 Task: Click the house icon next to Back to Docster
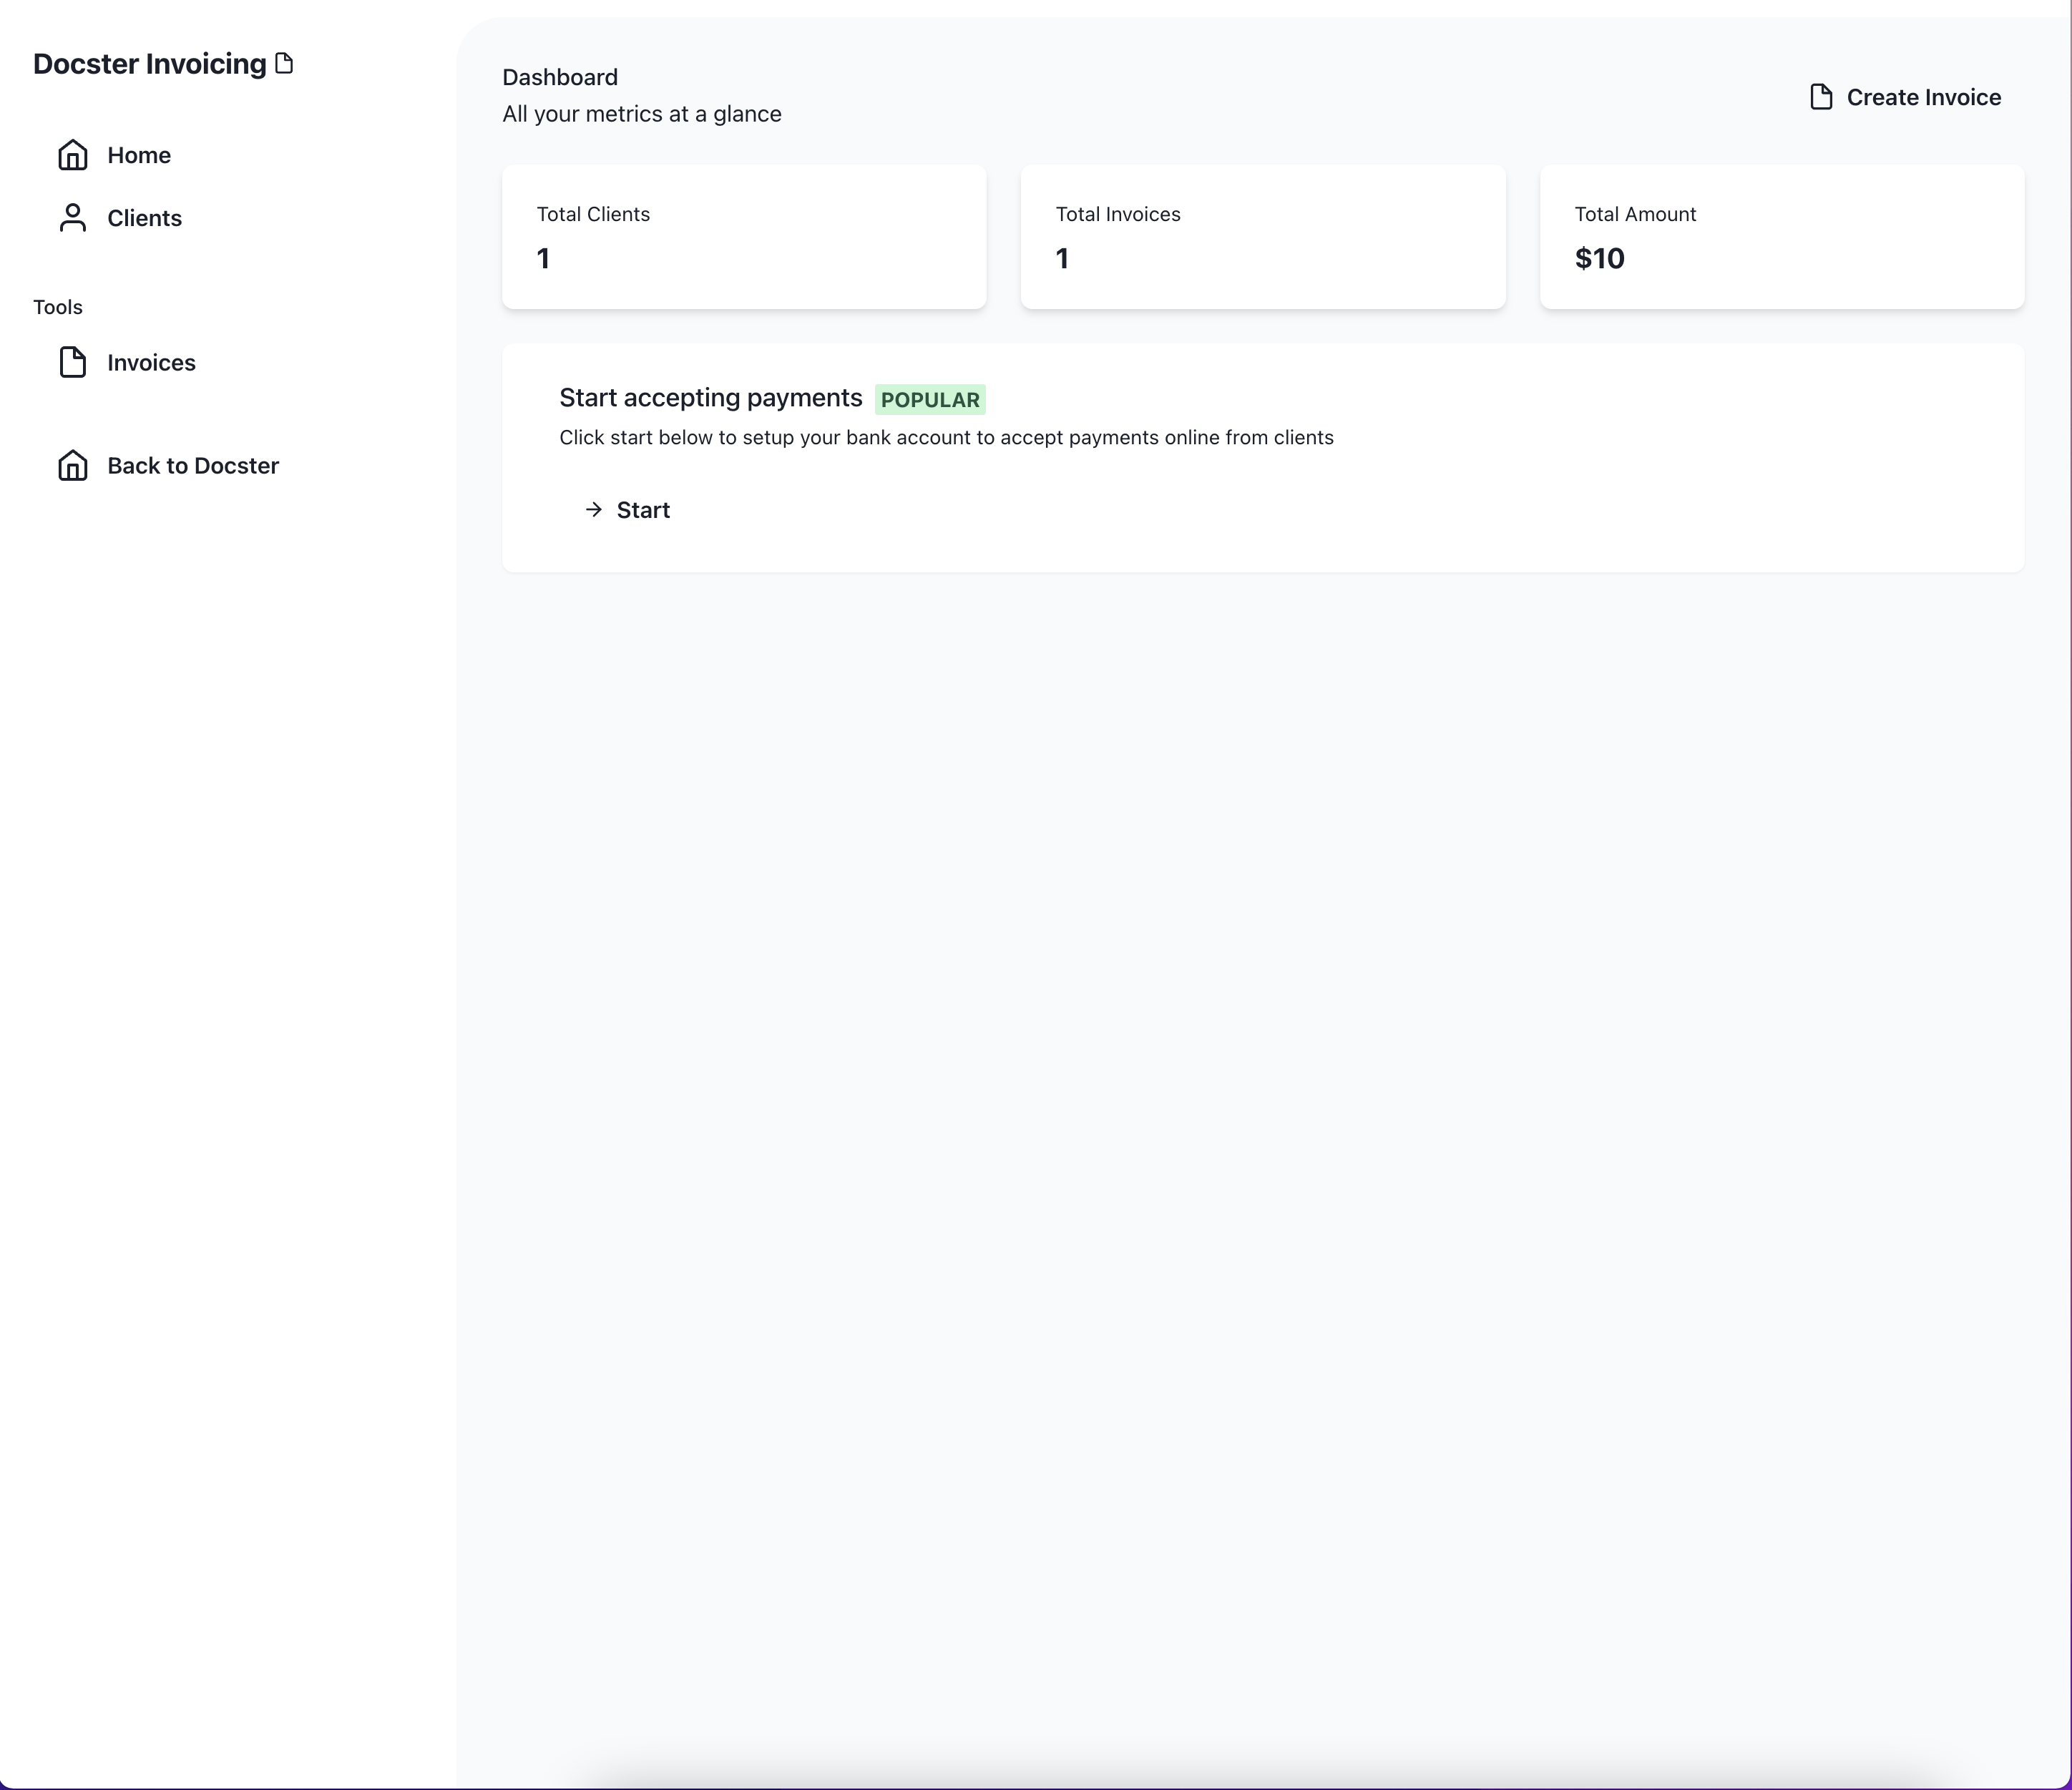(x=73, y=465)
